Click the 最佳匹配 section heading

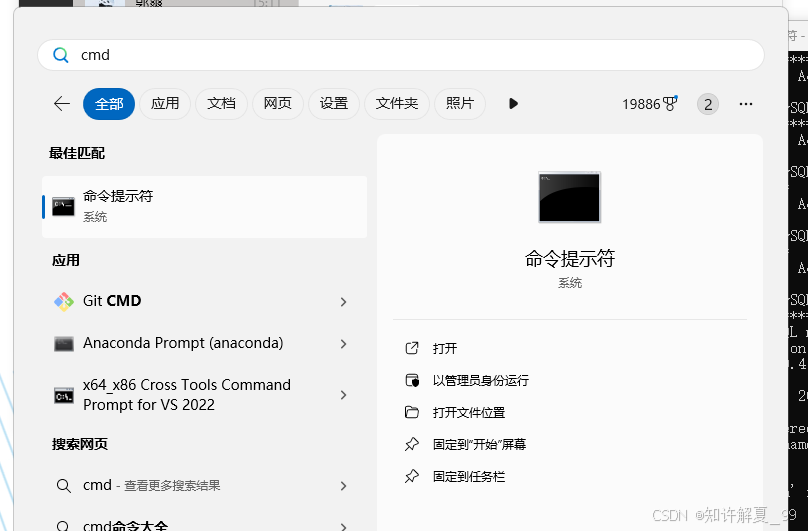pos(77,153)
